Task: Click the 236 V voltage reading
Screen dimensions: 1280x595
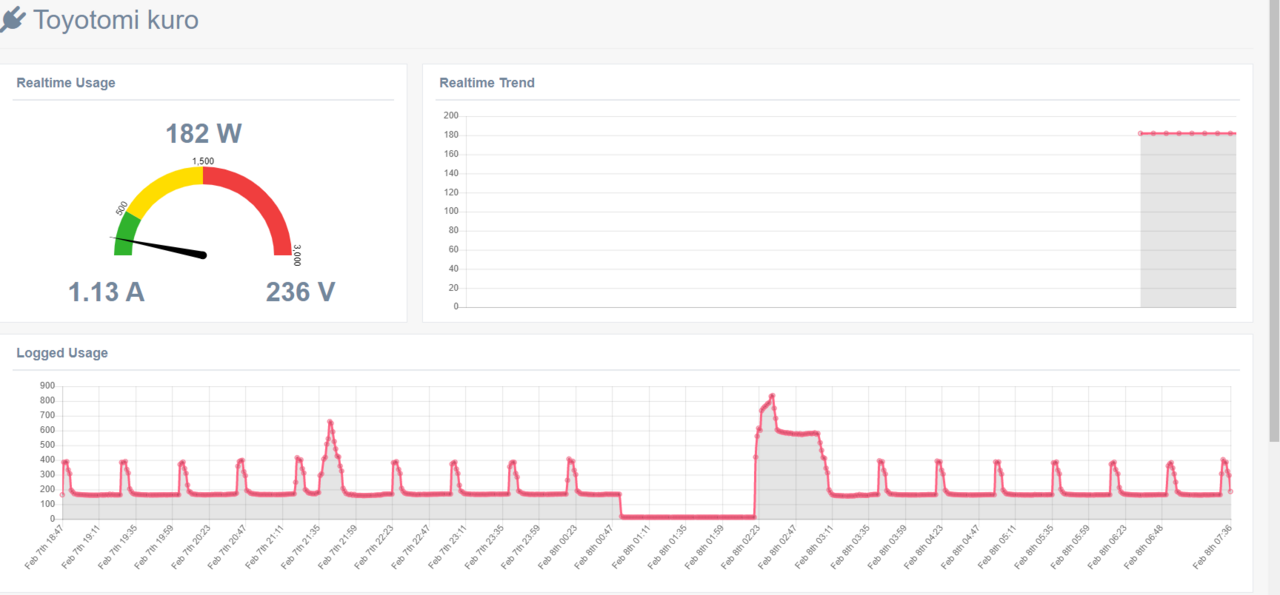Action: (x=300, y=292)
